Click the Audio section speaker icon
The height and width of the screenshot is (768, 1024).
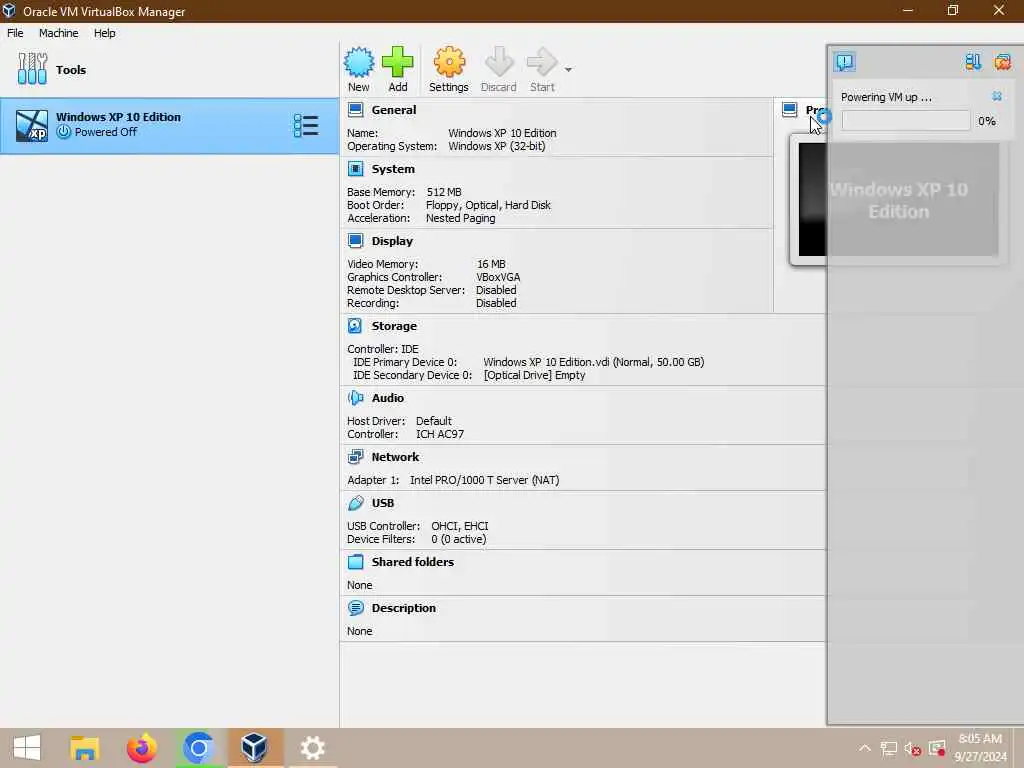point(355,398)
